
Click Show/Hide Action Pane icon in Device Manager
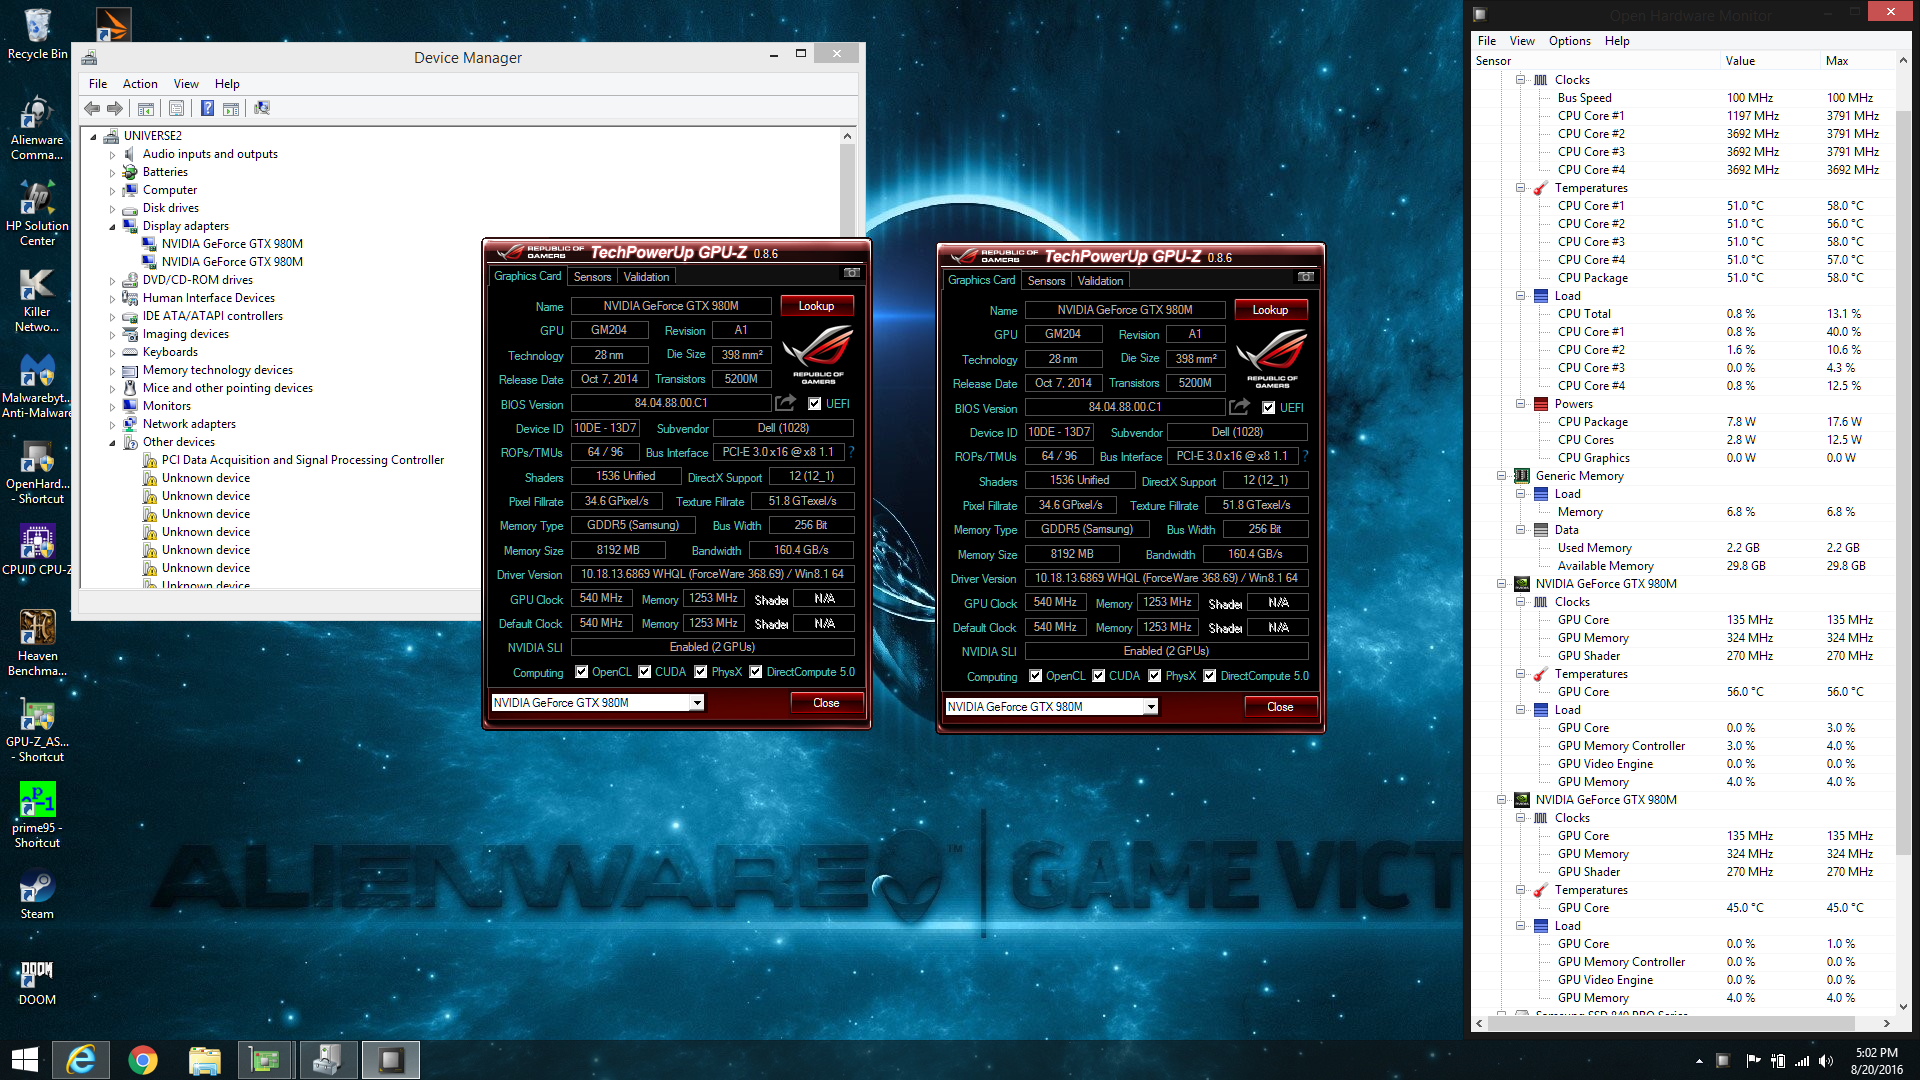[231, 108]
